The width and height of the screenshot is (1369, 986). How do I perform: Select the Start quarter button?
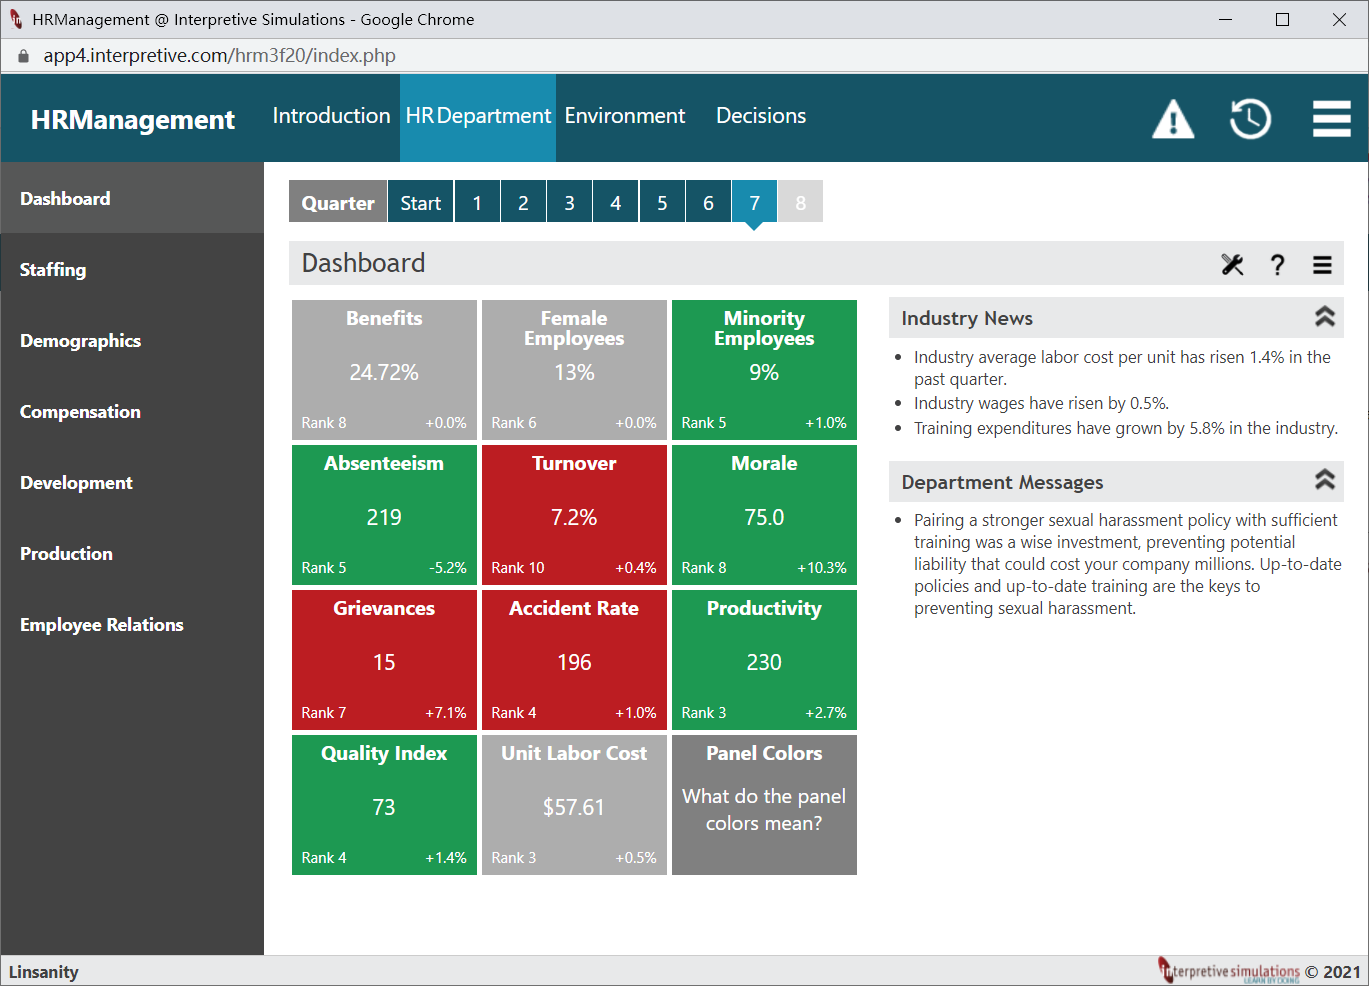click(421, 203)
